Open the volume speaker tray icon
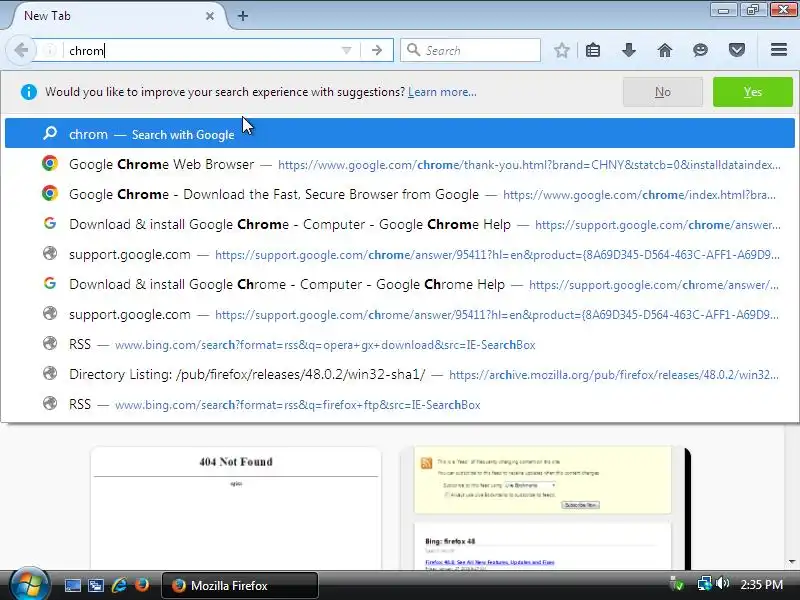 point(722,583)
